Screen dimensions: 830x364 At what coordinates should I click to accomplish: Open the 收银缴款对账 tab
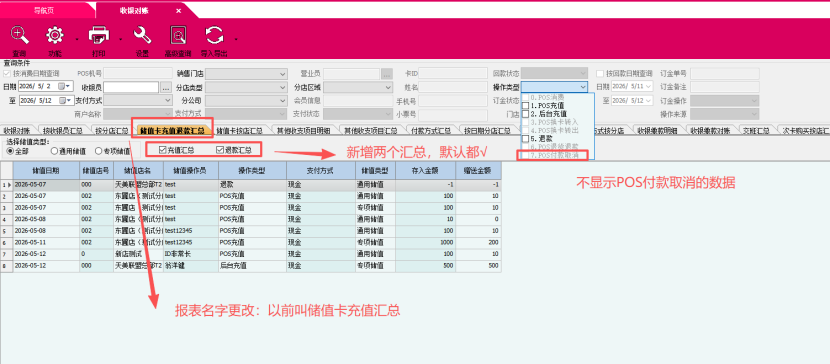click(710, 130)
